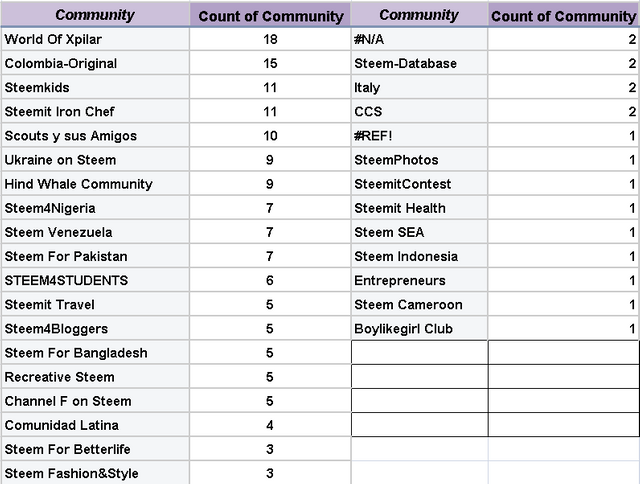Click the Recreative Steem cell
The height and width of the screenshot is (484, 640).
tap(95, 376)
